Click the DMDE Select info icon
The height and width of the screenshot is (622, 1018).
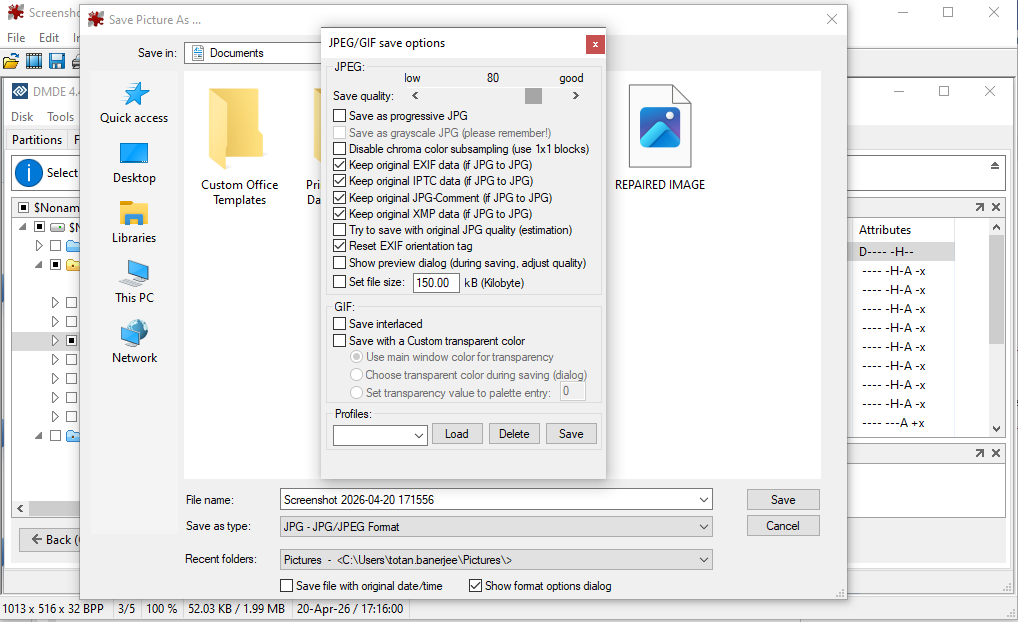click(29, 173)
